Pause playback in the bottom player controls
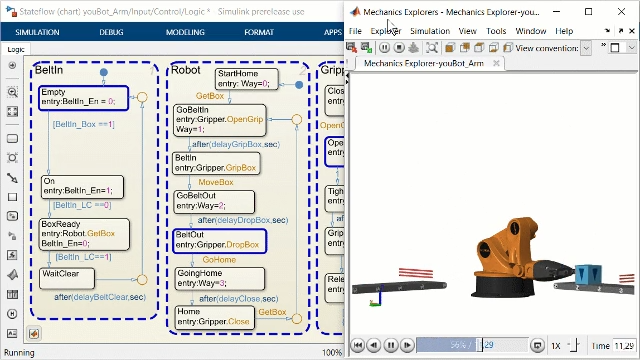This screenshot has height=360, width=640. pyautogui.click(x=391, y=345)
